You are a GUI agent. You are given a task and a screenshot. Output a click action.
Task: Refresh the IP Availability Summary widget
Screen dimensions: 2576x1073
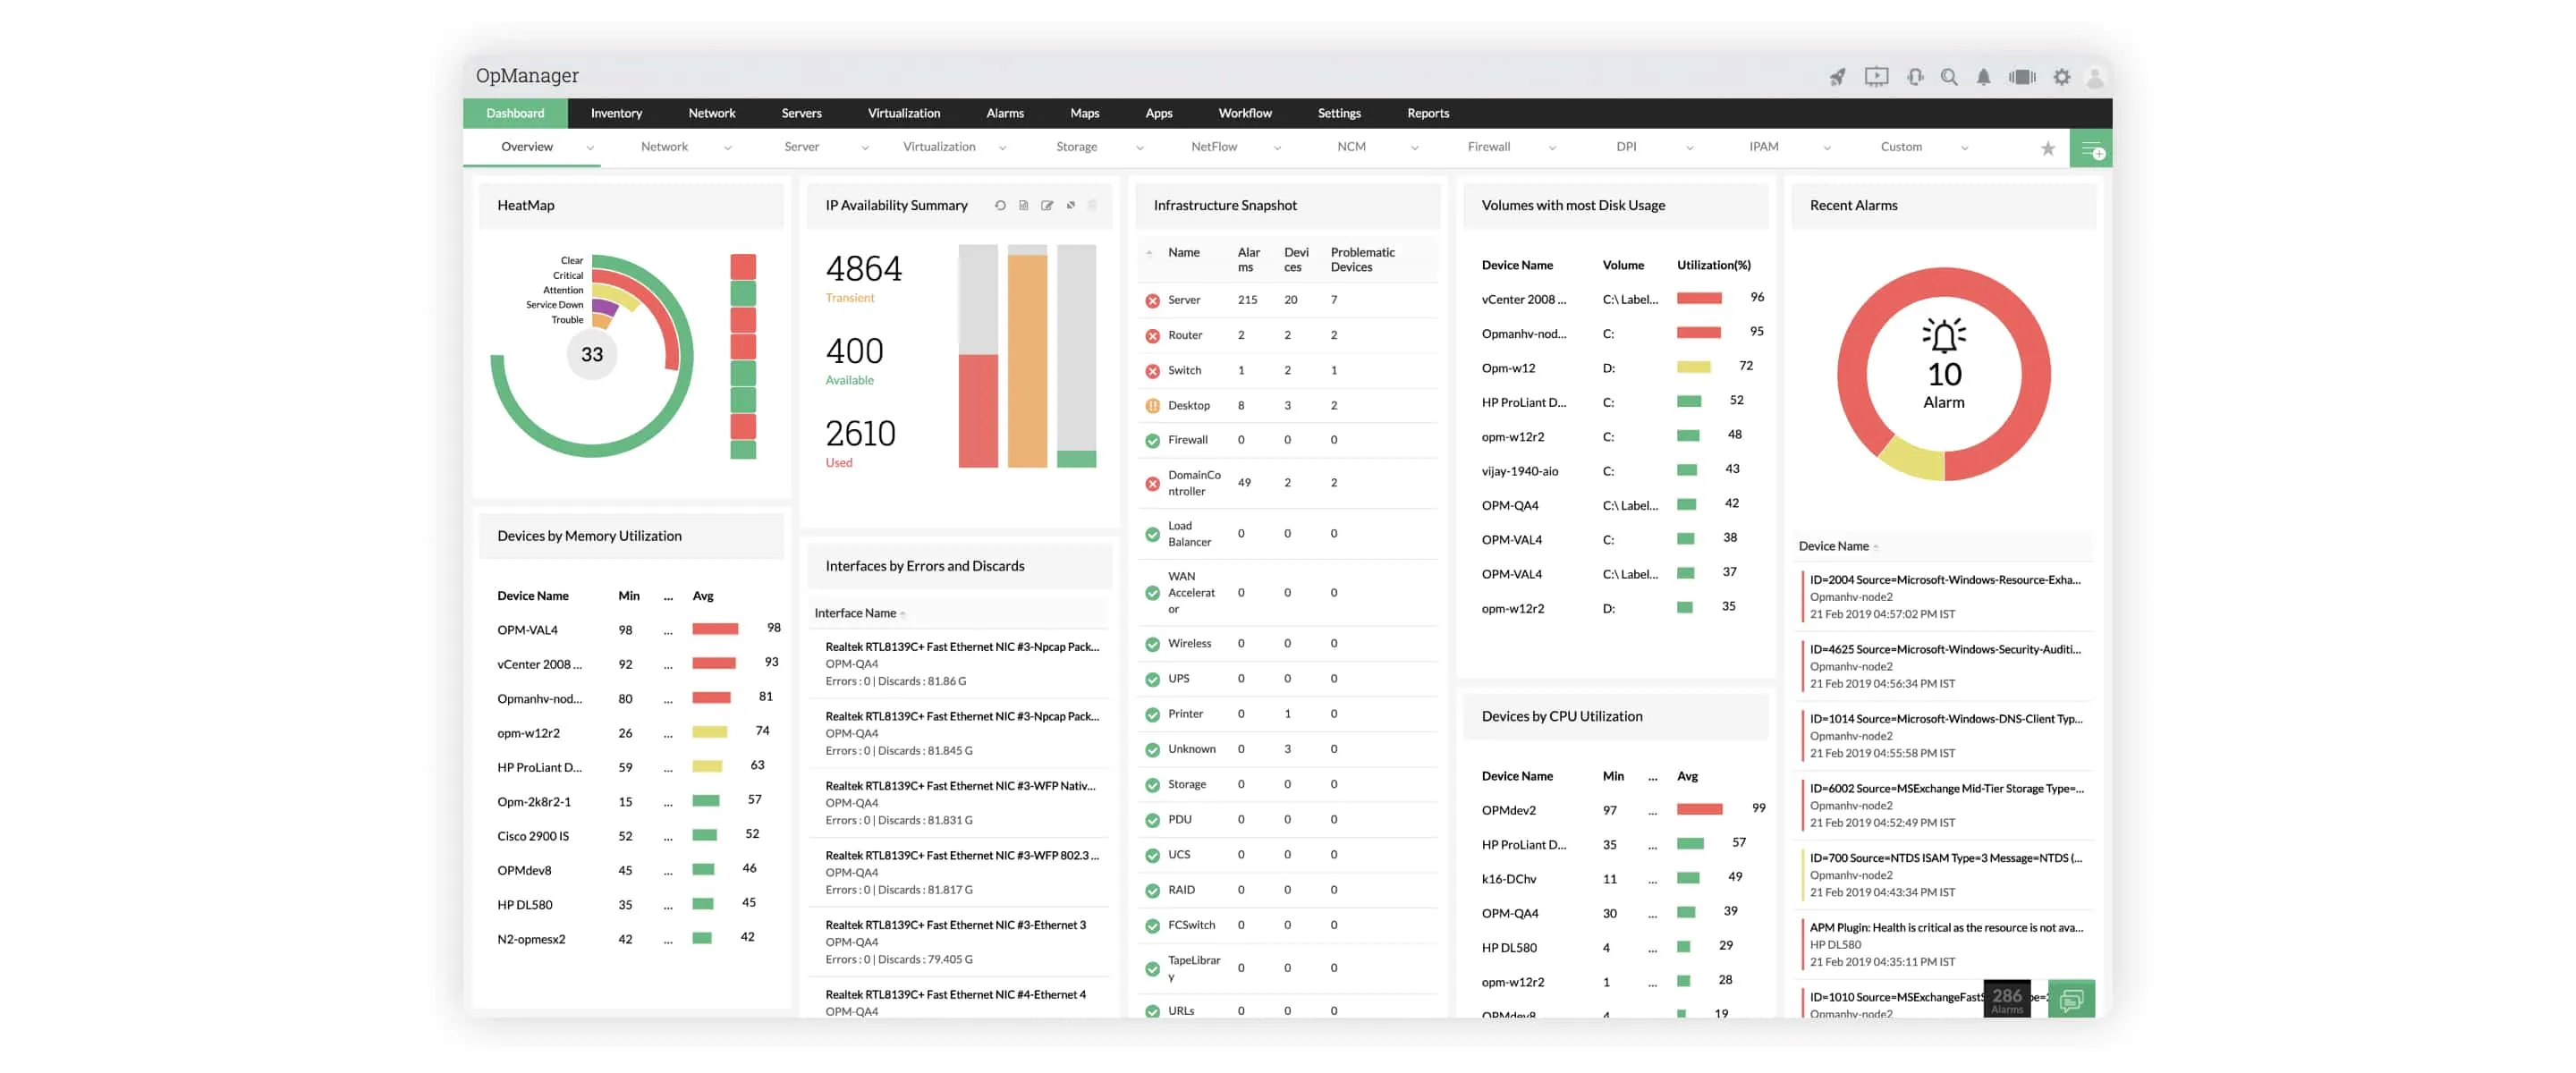(x=1001, y=205)
